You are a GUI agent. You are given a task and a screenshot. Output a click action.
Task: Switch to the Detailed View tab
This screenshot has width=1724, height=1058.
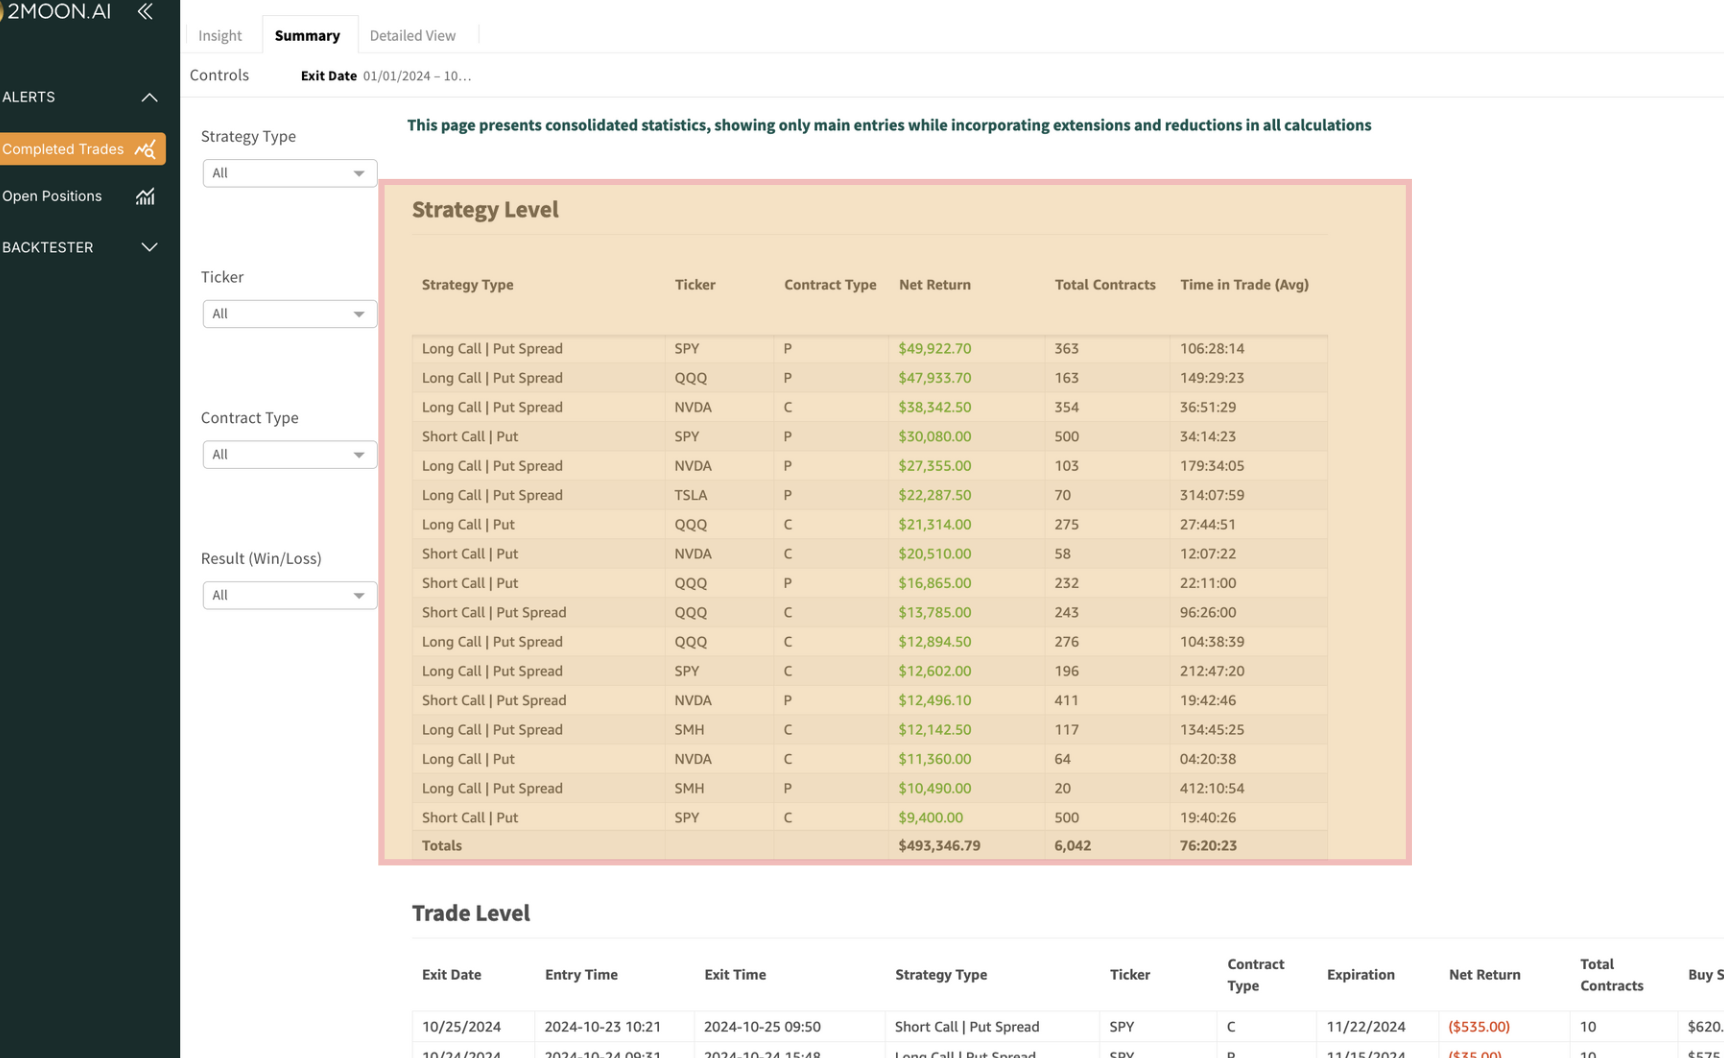[x=412, y=36]
